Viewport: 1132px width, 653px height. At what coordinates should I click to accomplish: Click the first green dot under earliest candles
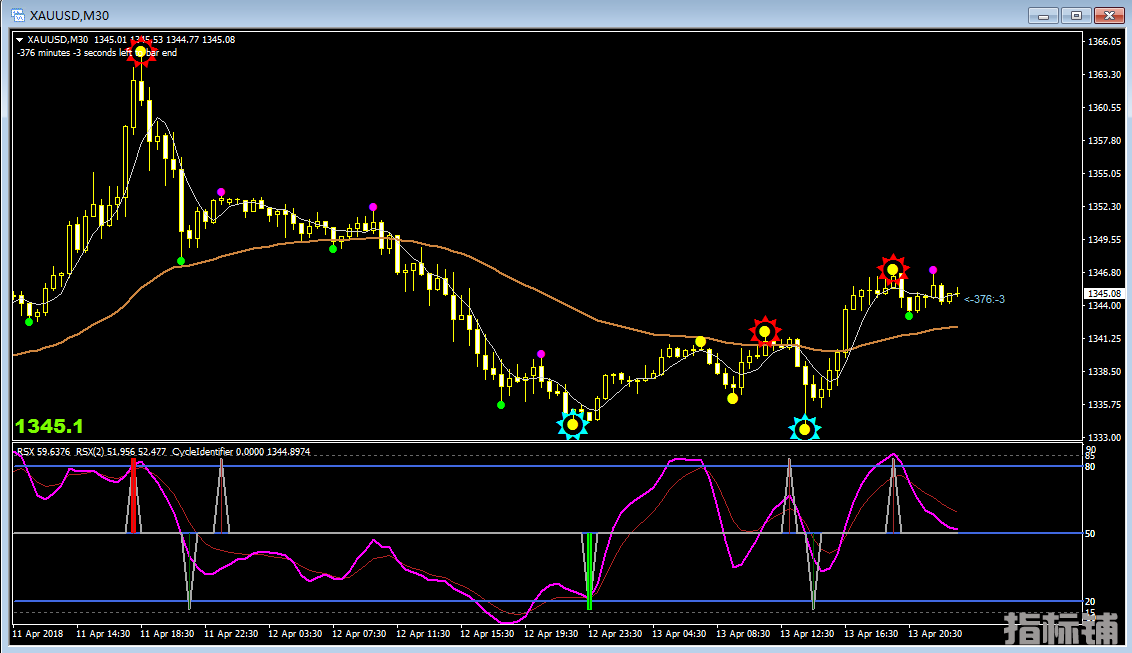coord(29,322)
